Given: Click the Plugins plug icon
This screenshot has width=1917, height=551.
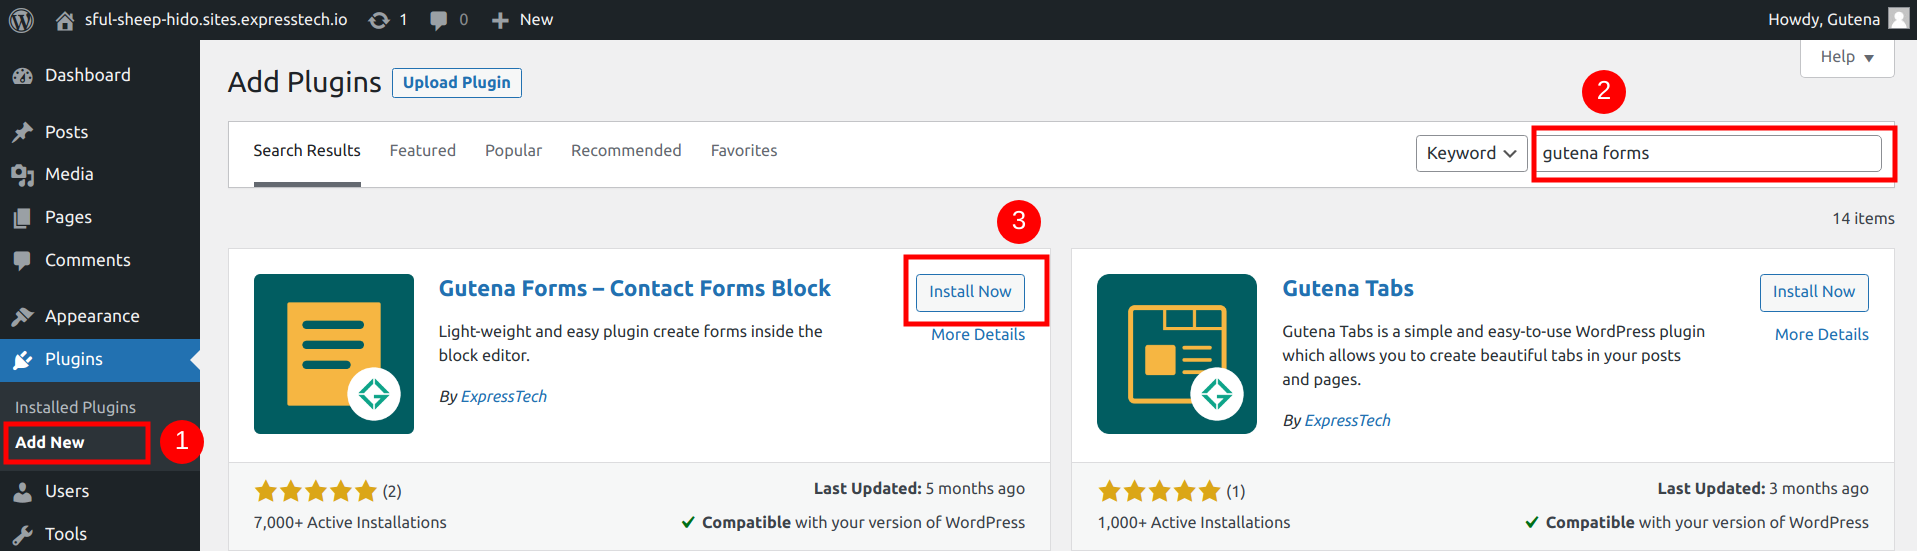Looking at the screenshot, I should pyautogui.click(x=22, y=360).
